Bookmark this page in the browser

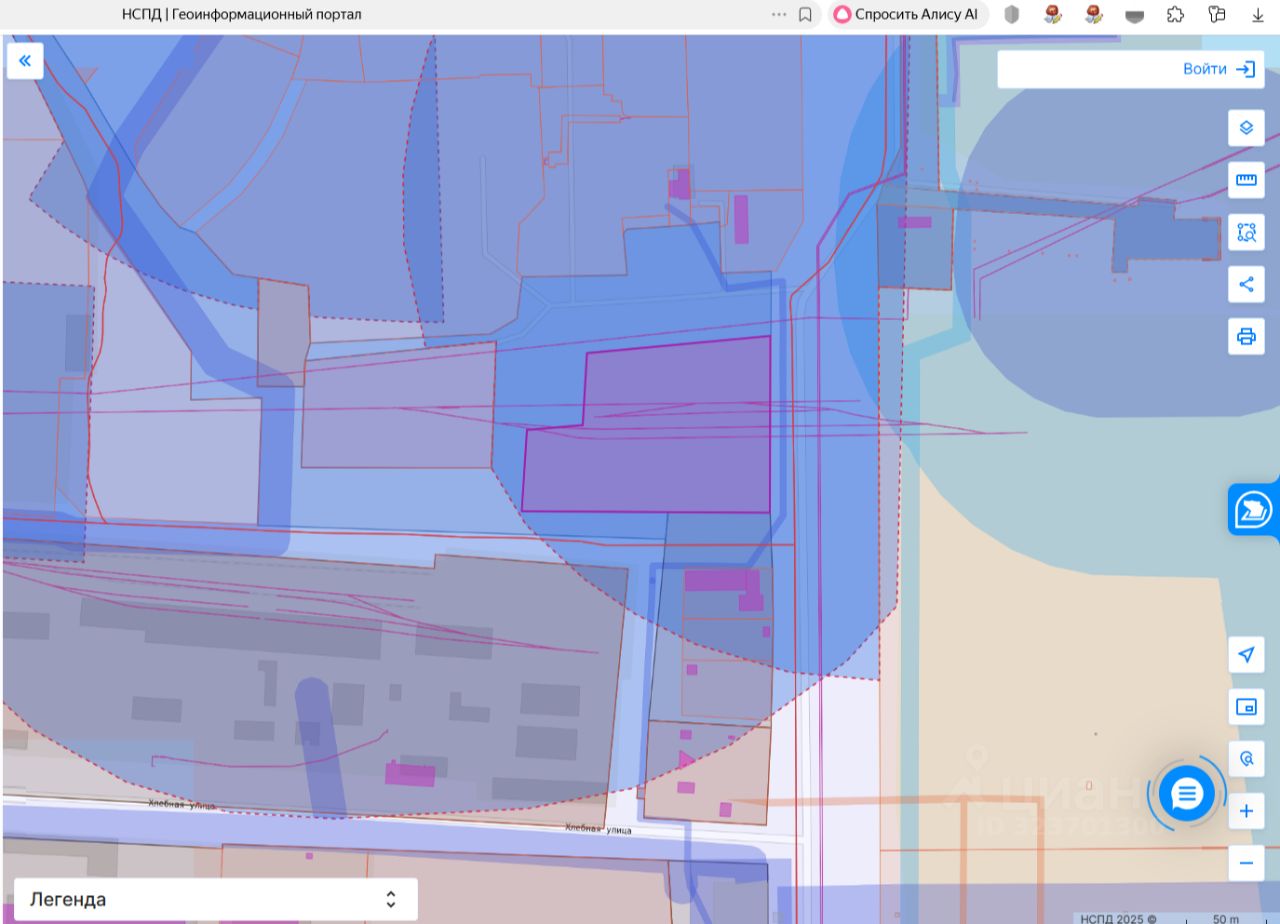click(805, 15)
